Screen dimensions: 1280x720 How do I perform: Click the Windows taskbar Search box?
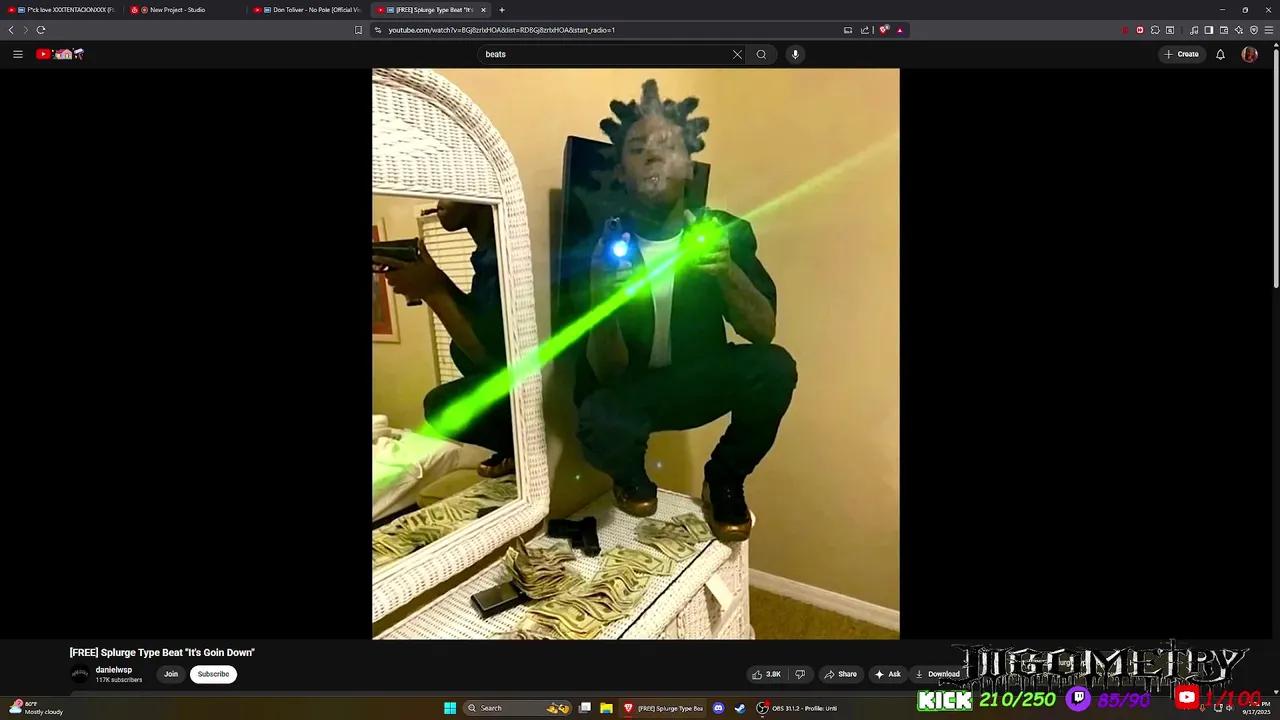pos(518,708)
